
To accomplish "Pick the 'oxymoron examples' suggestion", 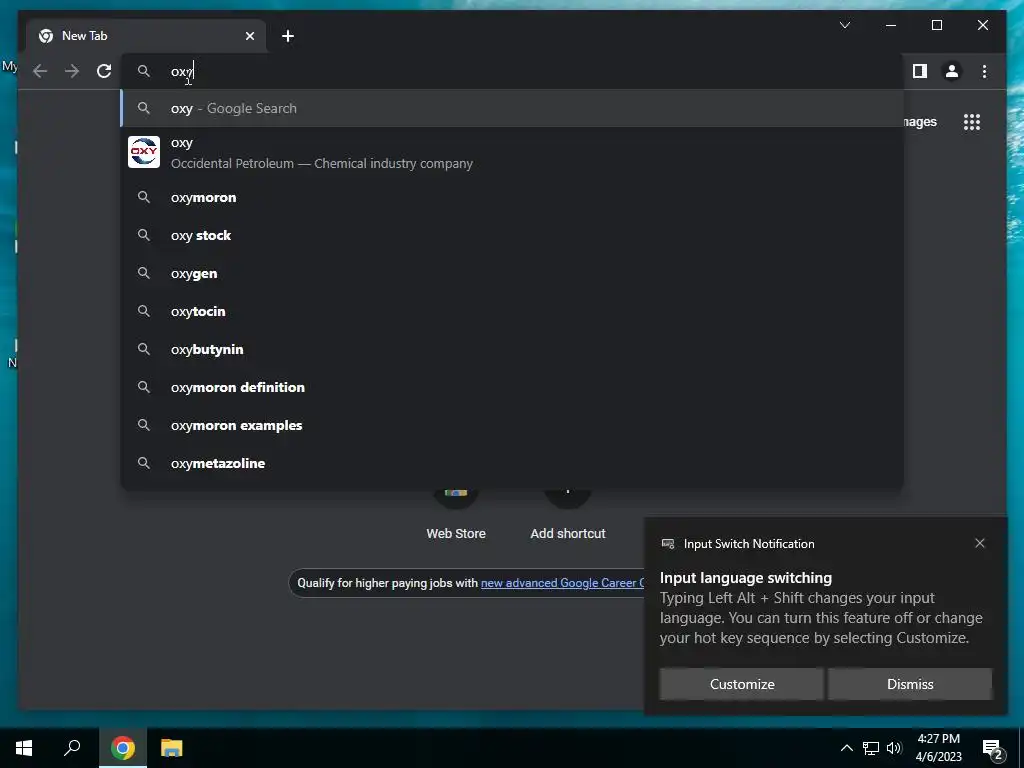I will tap(513, 425).
